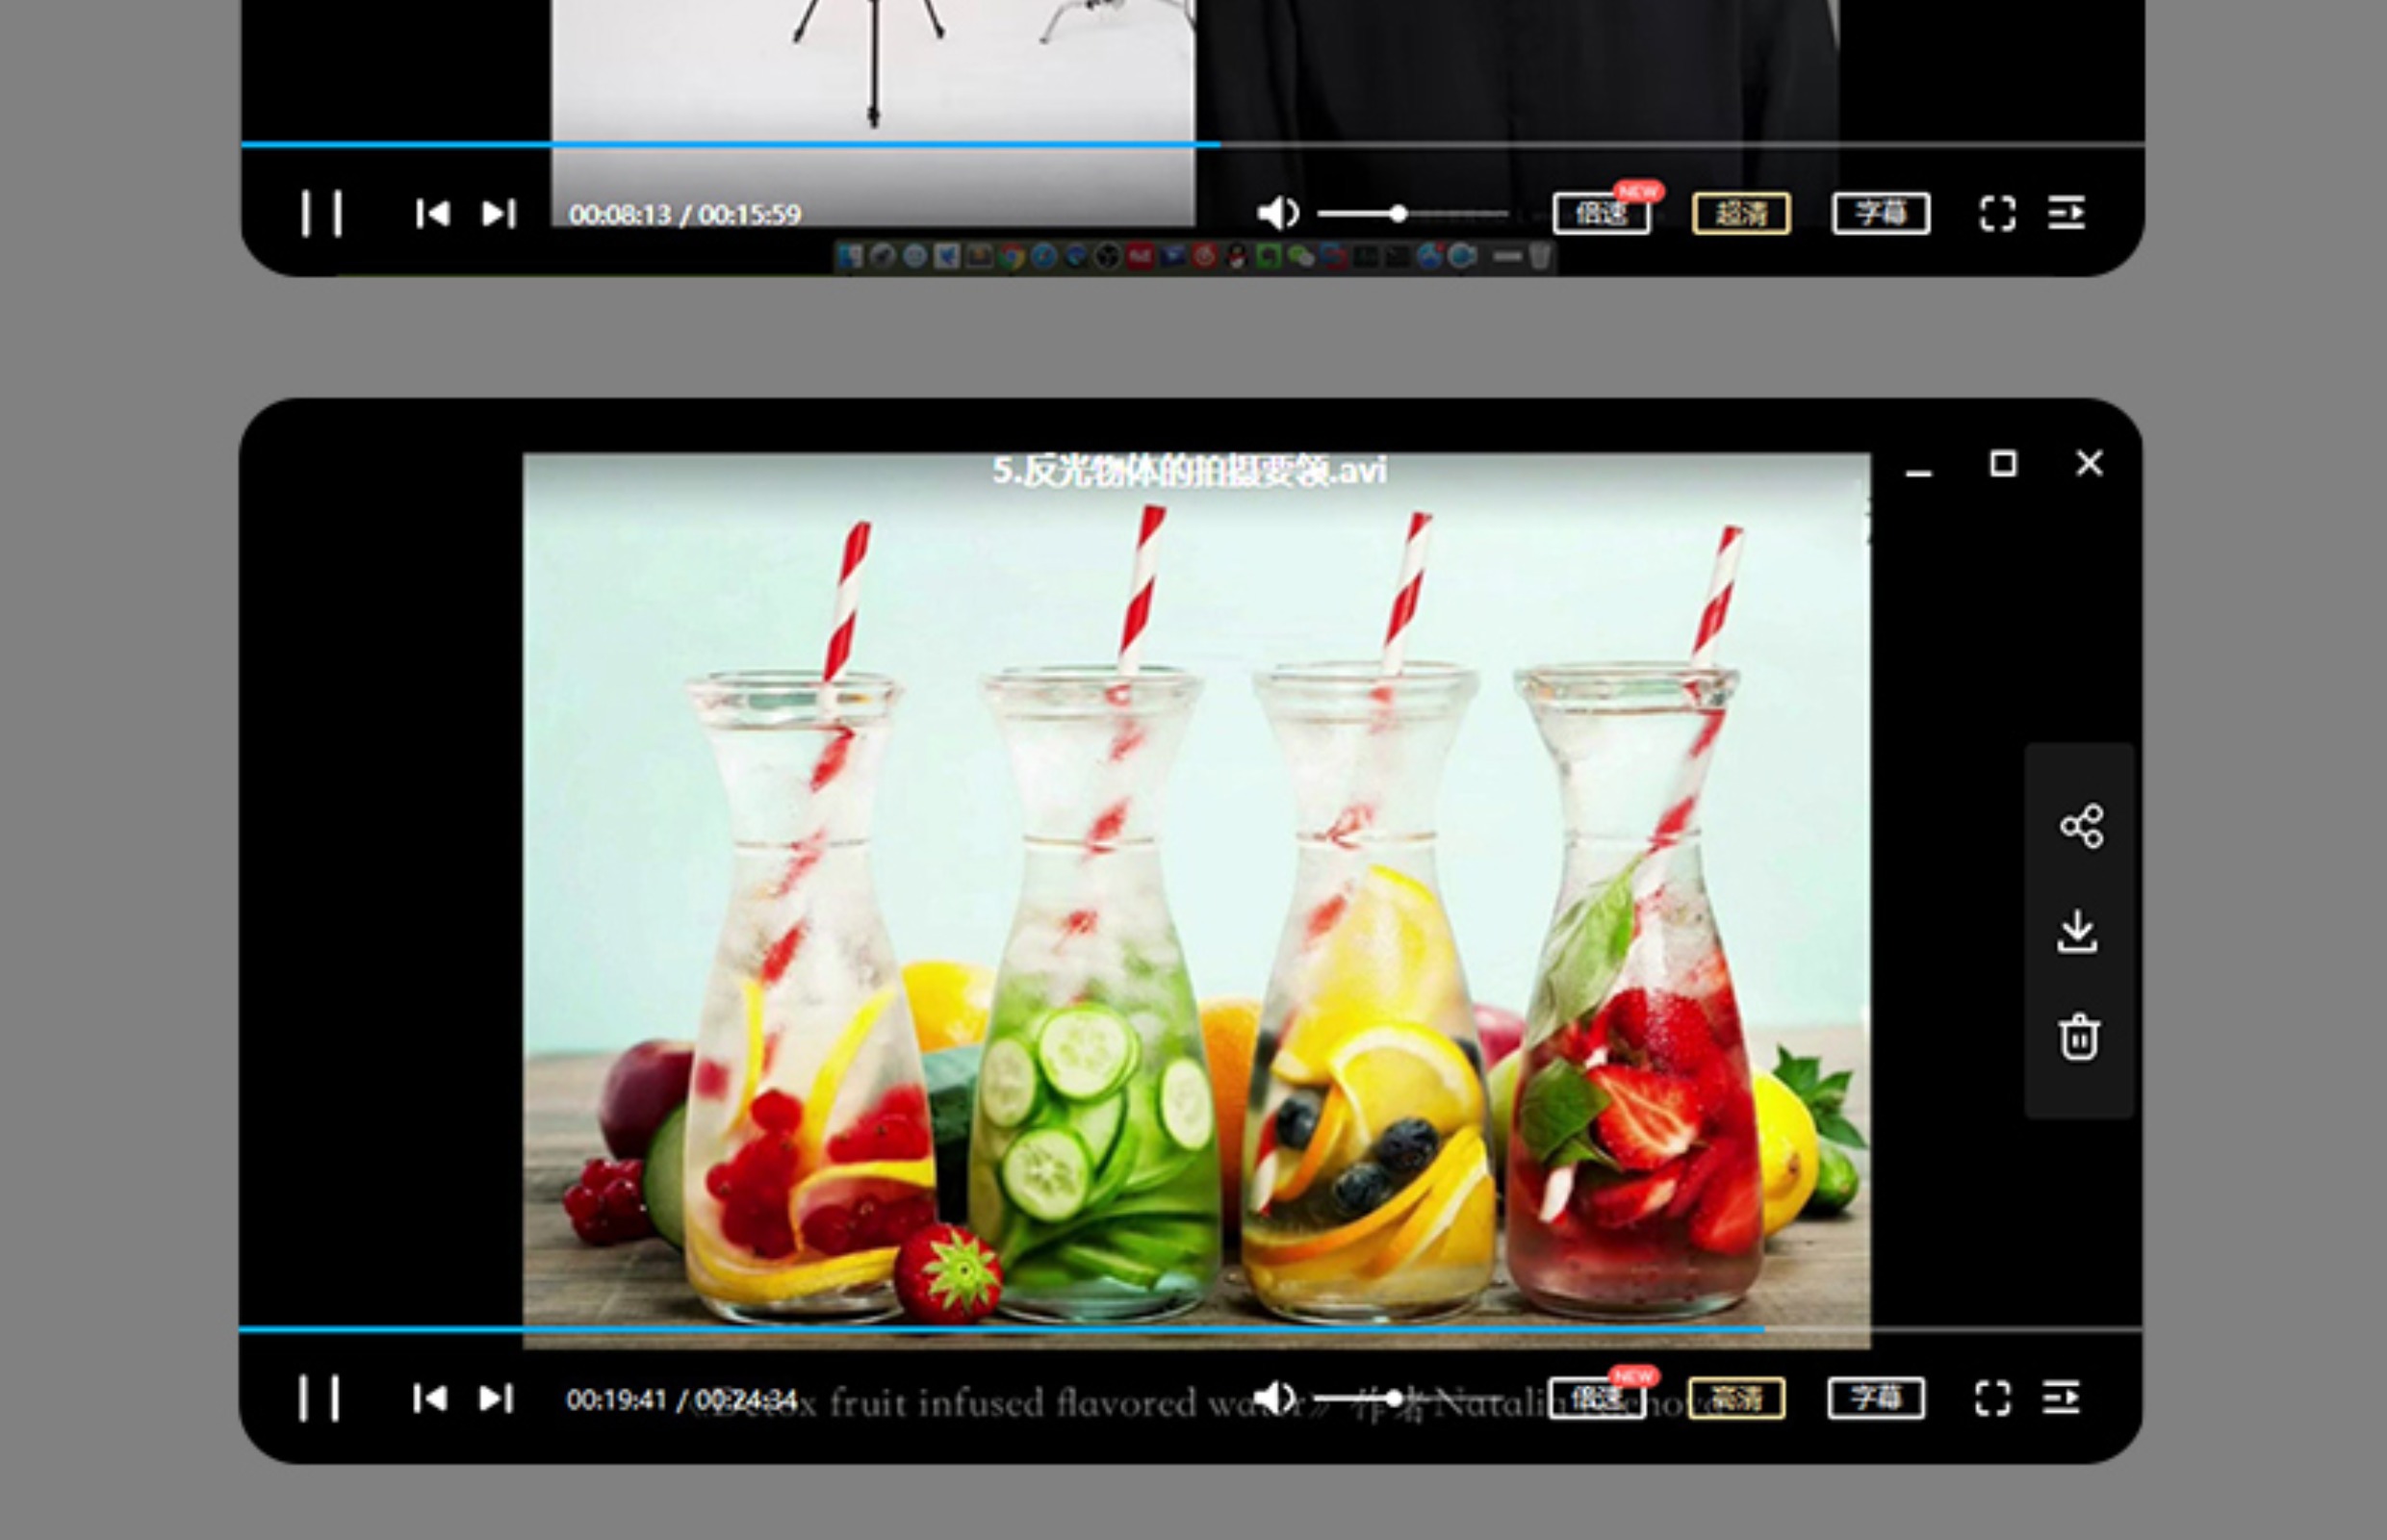The width and height of the screenshot is (2387, 1540).
Task: Click the download icon on side panel
Action: point(2078,931)
